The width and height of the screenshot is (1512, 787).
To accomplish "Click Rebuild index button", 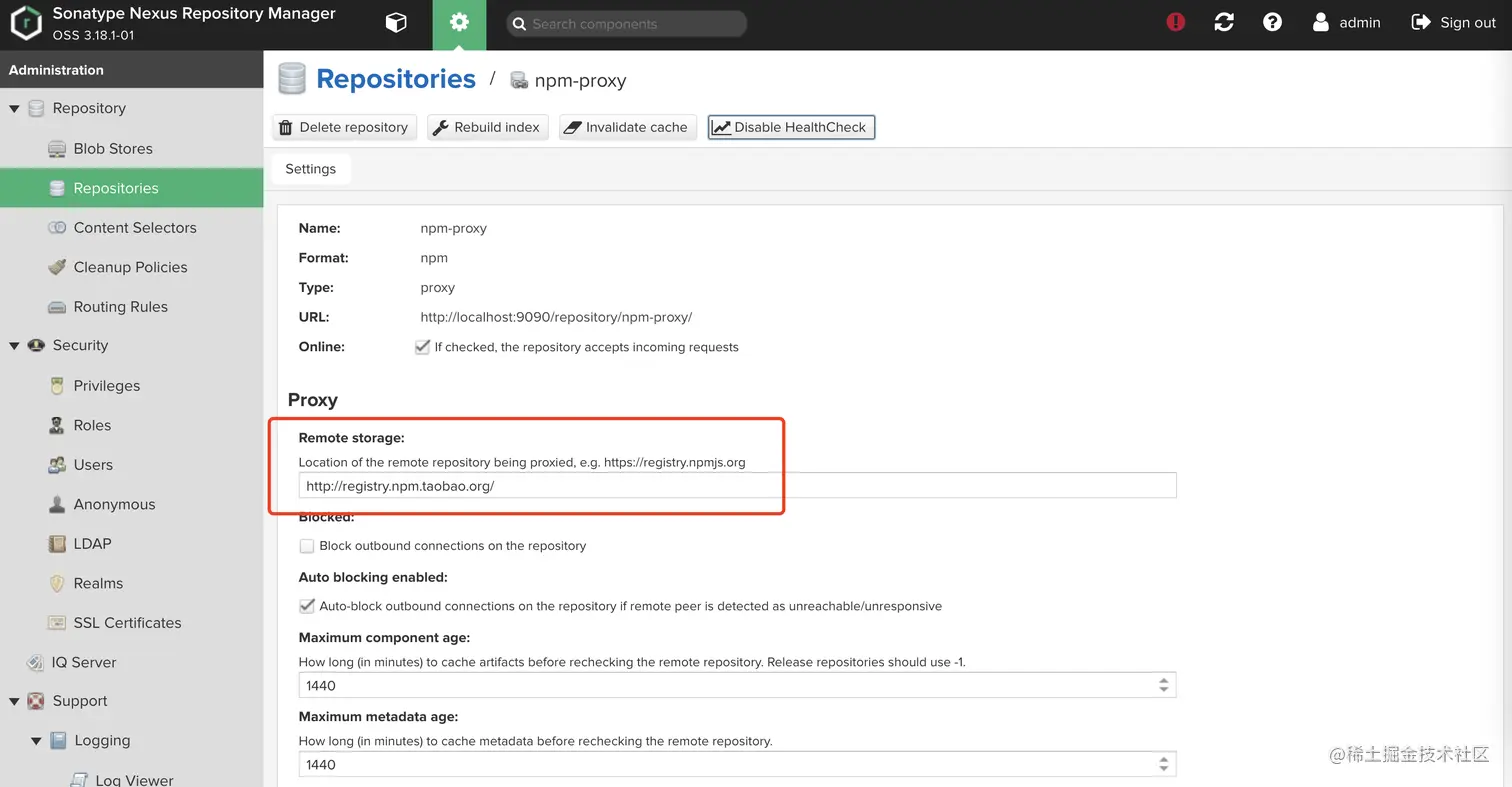I will 487,127.
